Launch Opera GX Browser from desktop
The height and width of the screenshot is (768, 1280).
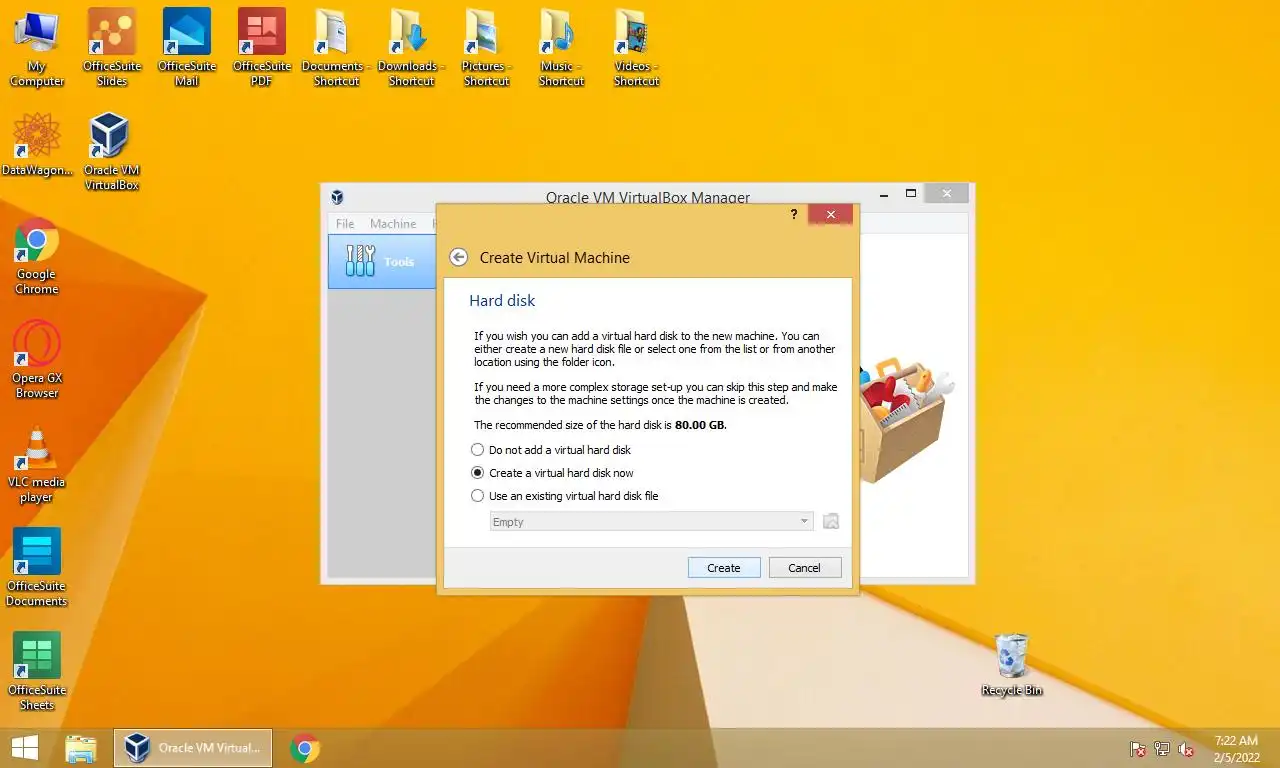37,360
